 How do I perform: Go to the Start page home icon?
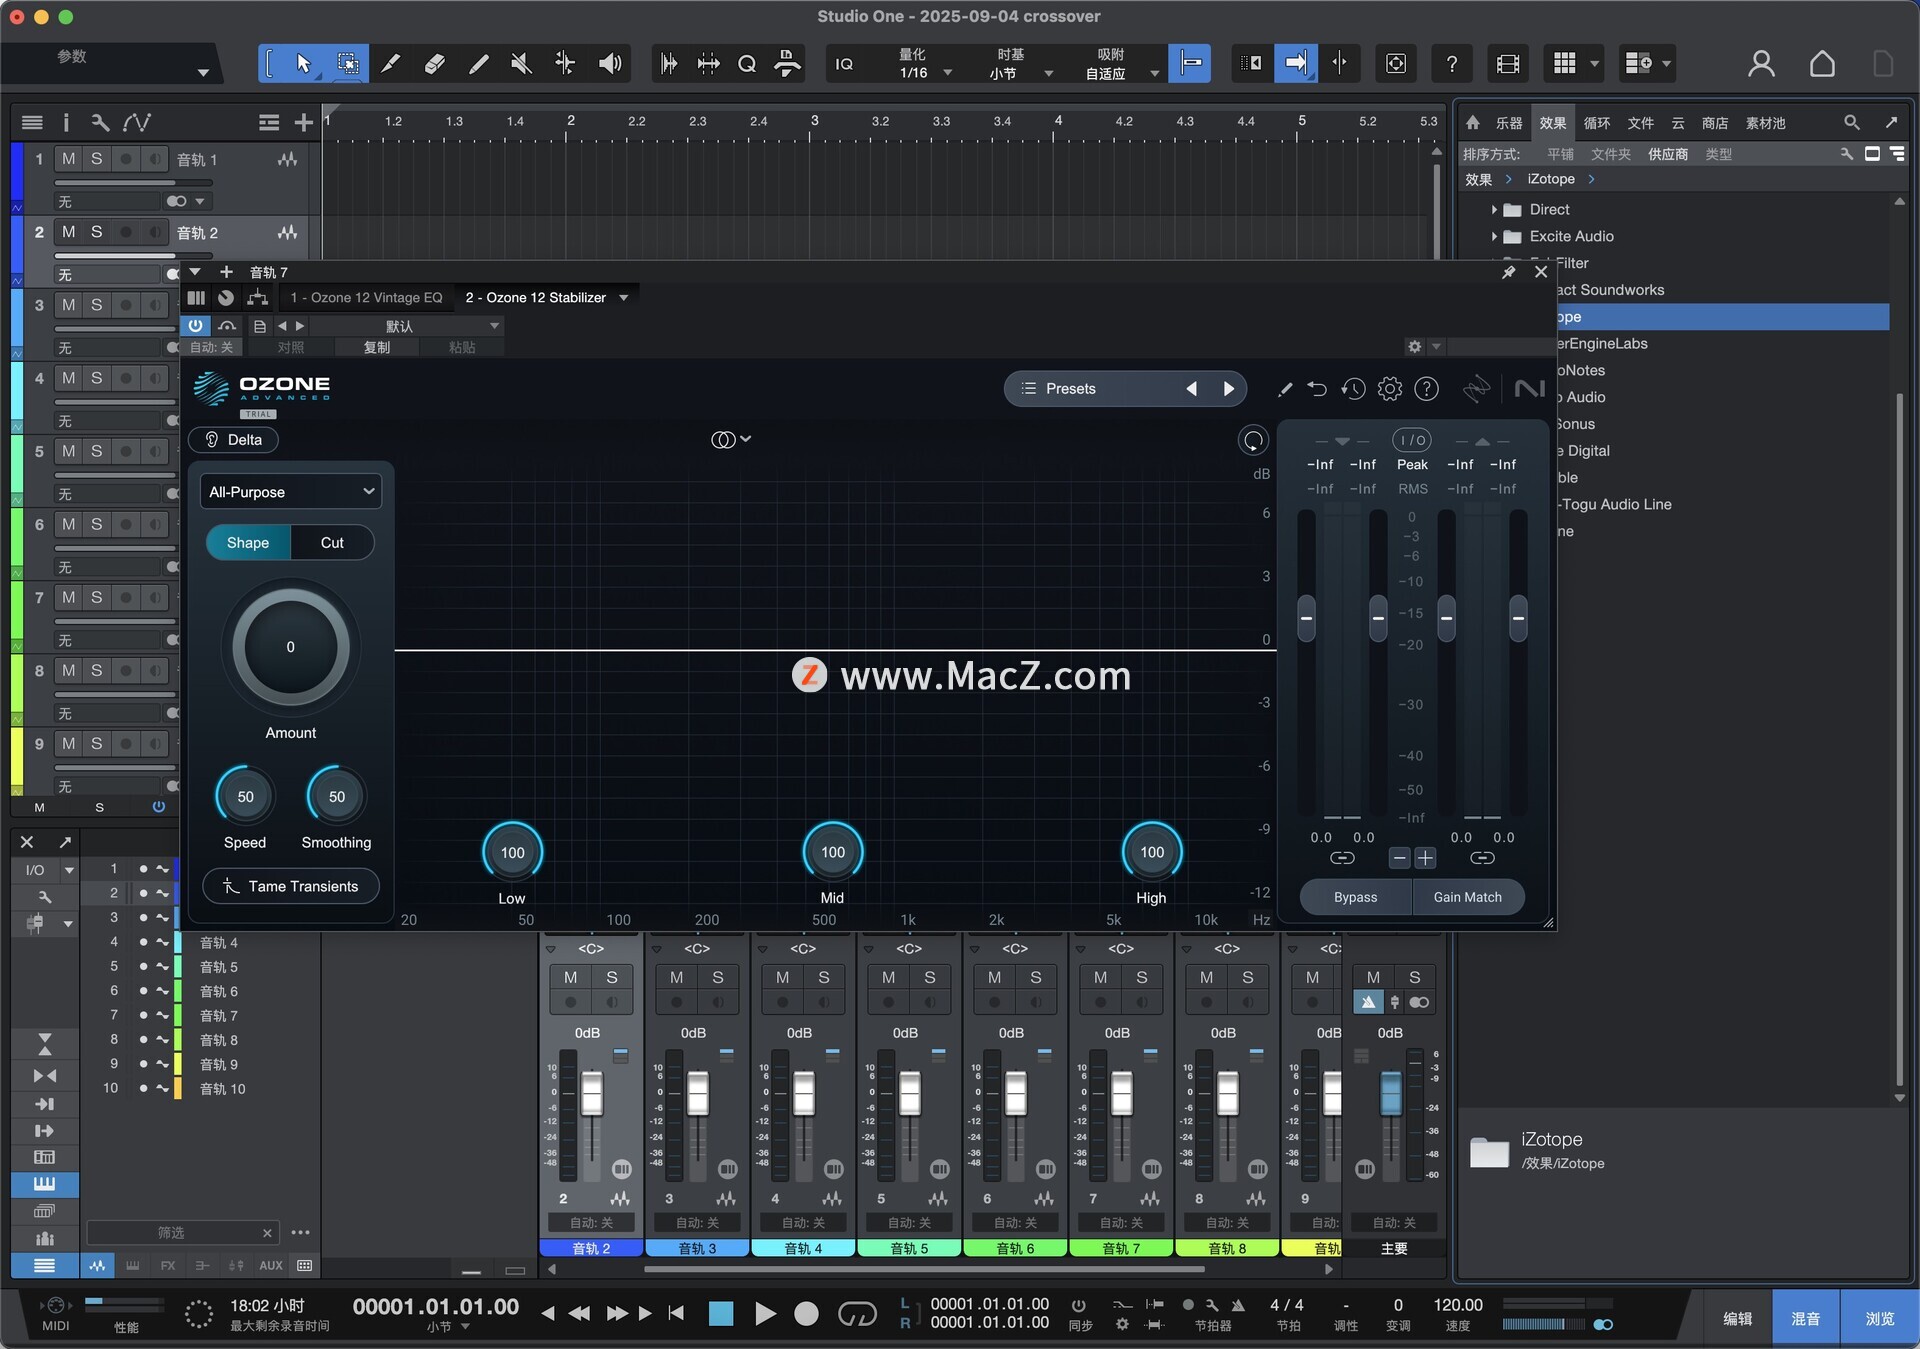click(1822, 64)
